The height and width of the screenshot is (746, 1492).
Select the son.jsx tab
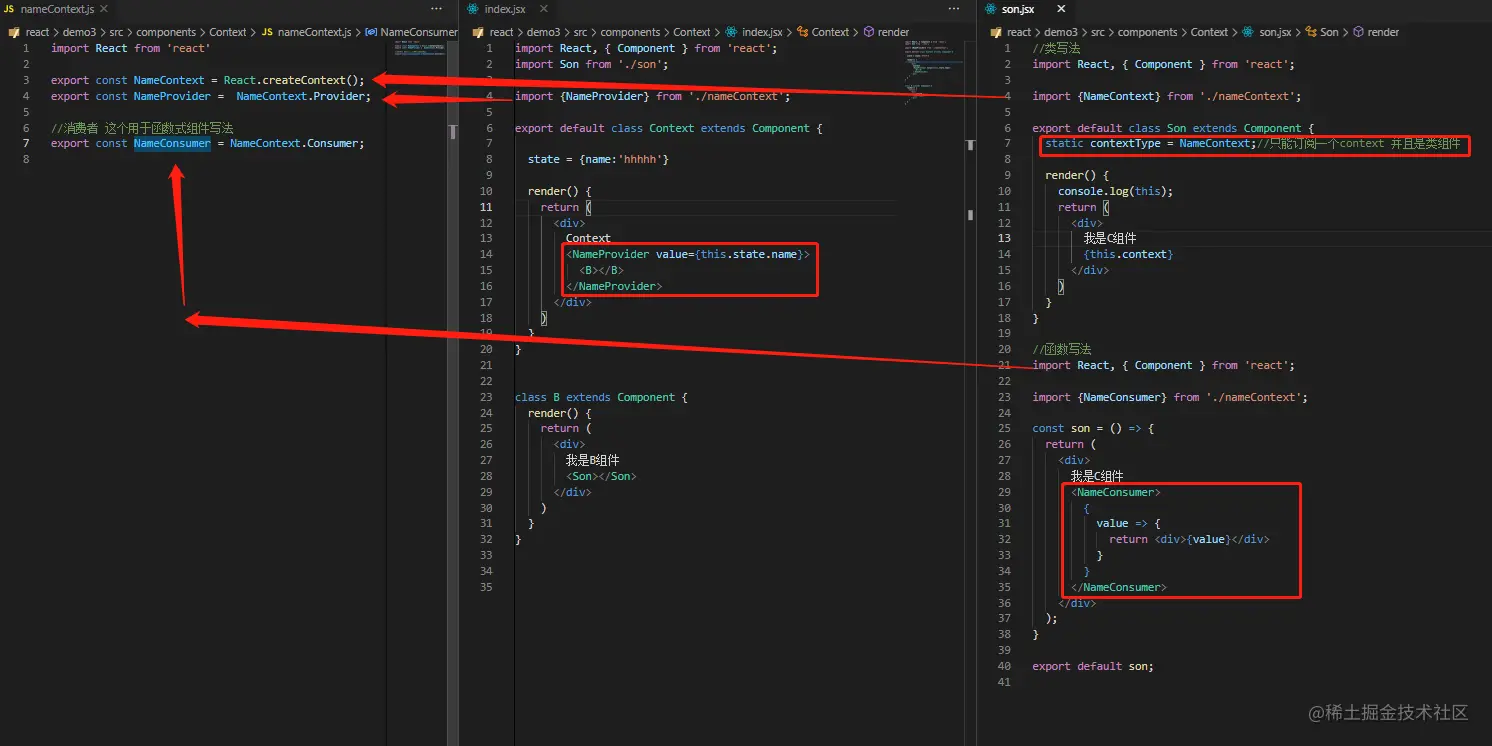coord(1019,9)
